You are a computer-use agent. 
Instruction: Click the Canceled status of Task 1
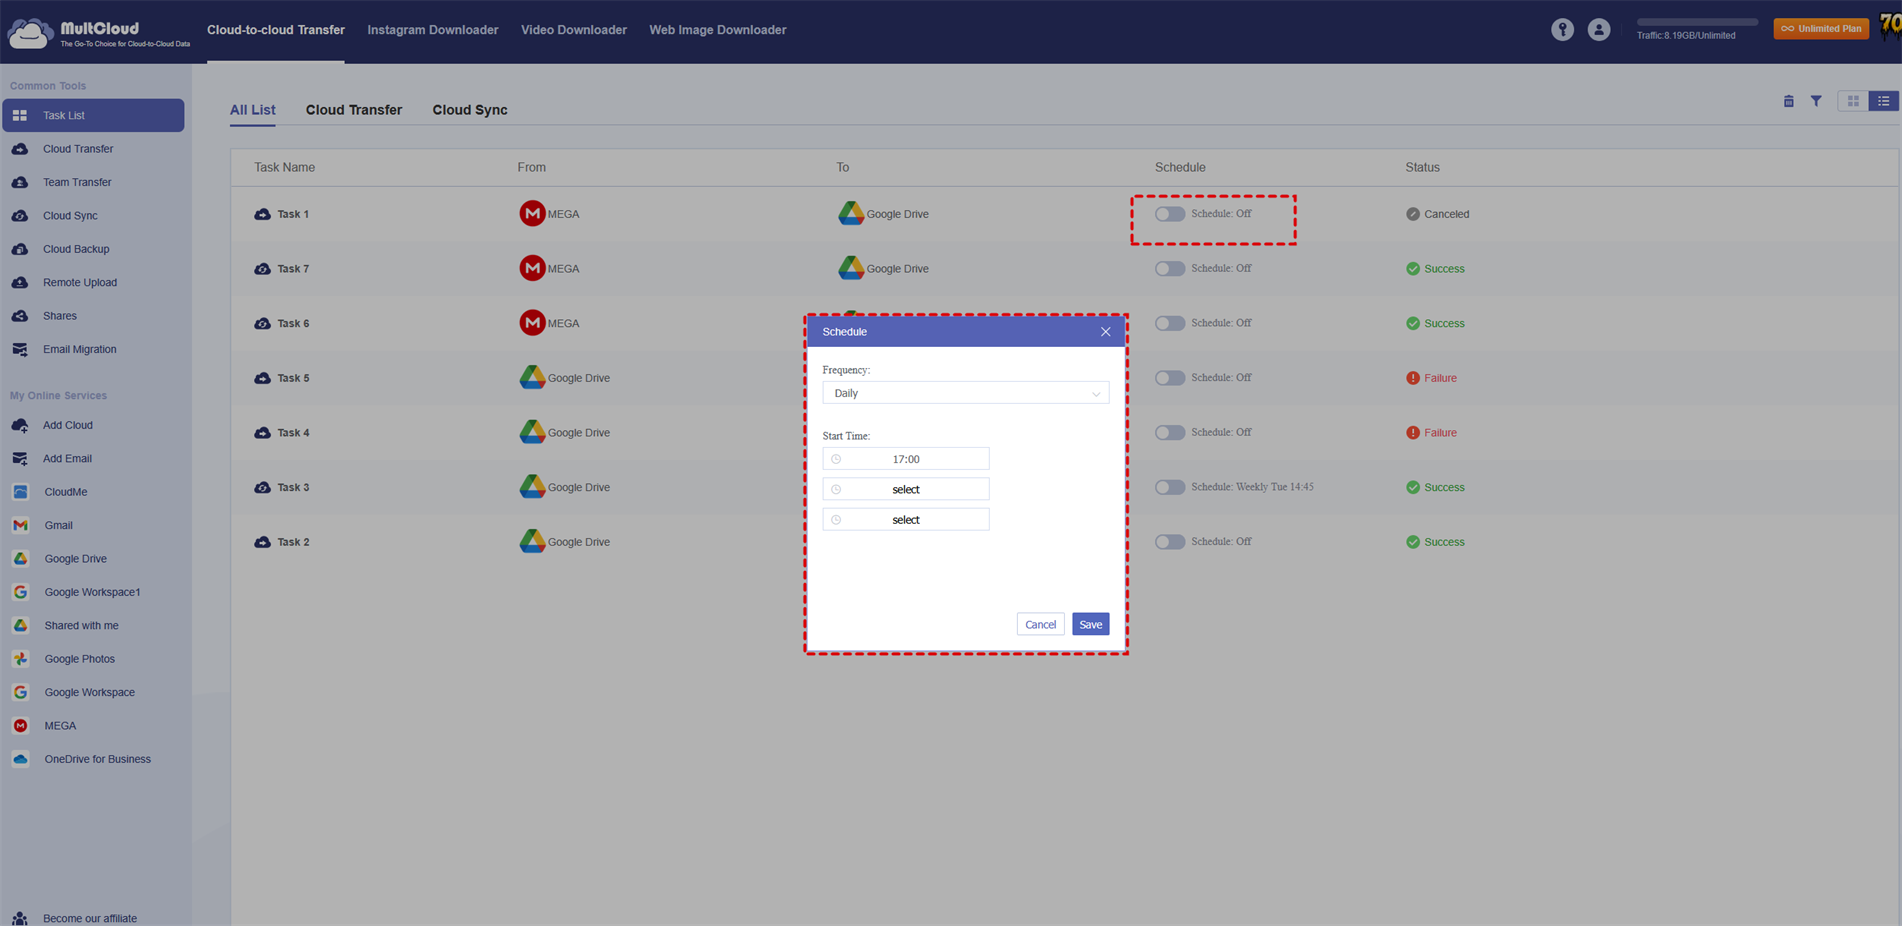(1437, 214)
